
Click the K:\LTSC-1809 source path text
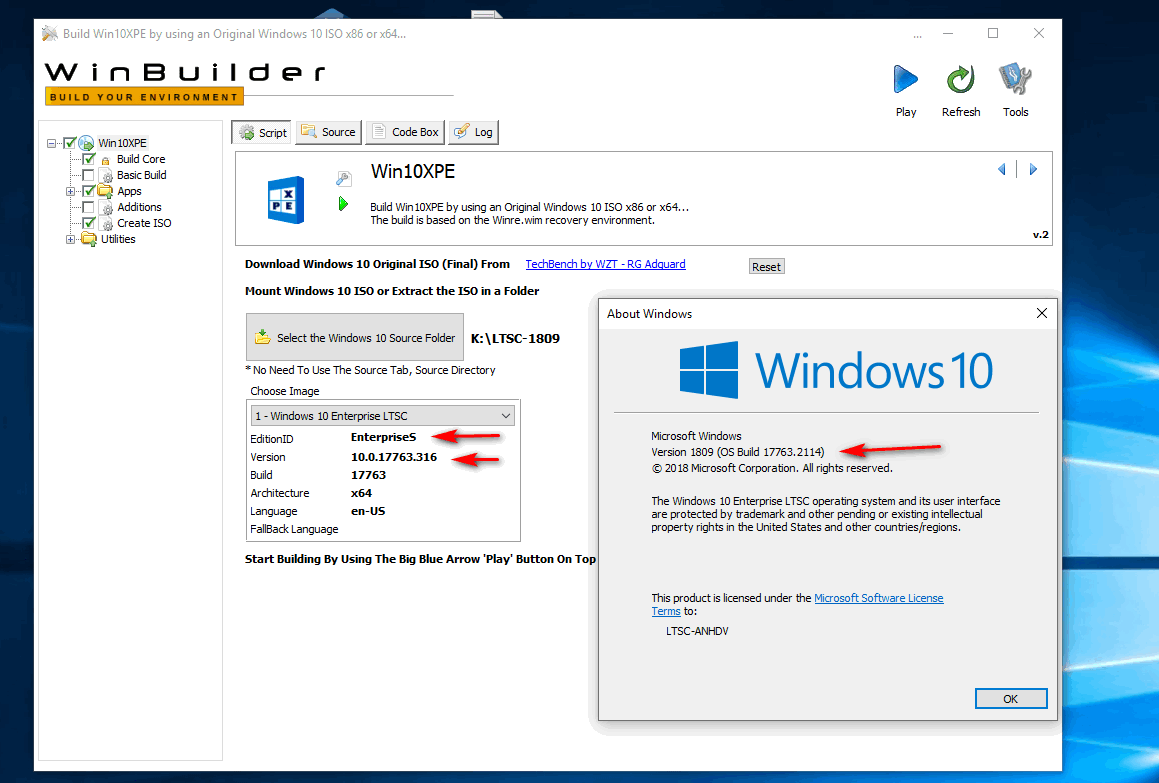tap(515, 339)
